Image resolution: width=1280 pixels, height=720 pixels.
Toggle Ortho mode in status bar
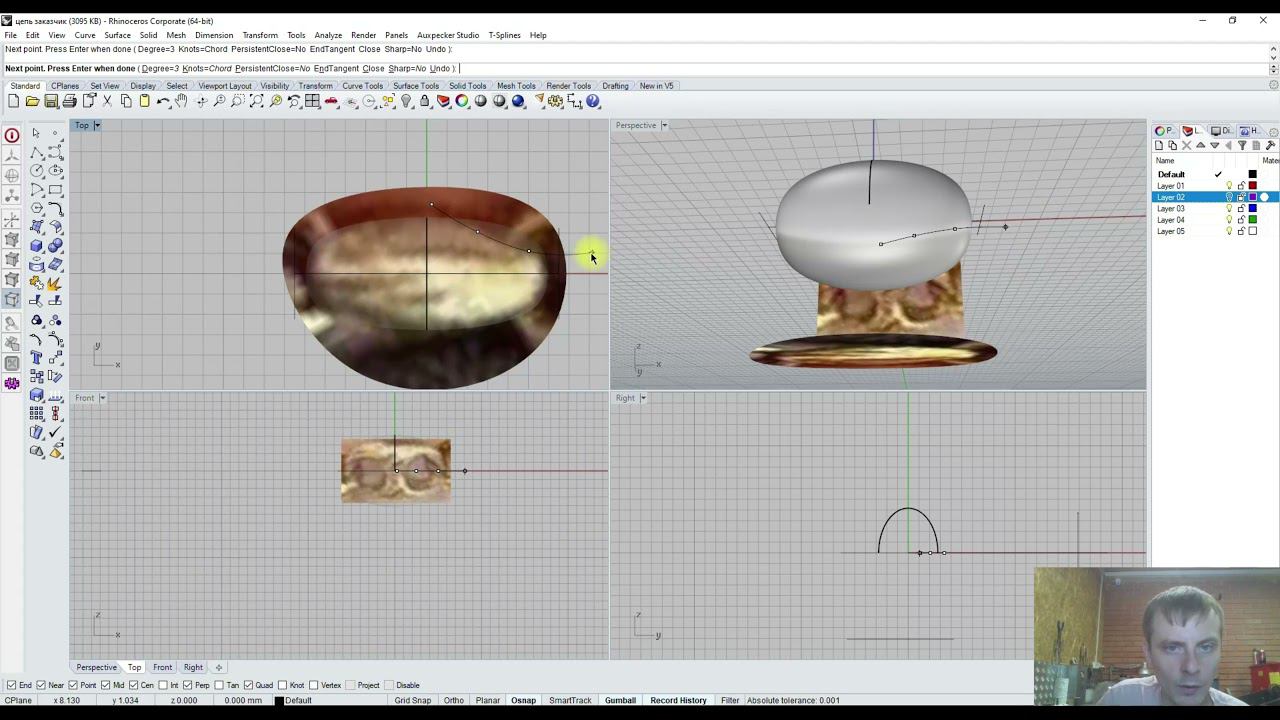(453, 700)
